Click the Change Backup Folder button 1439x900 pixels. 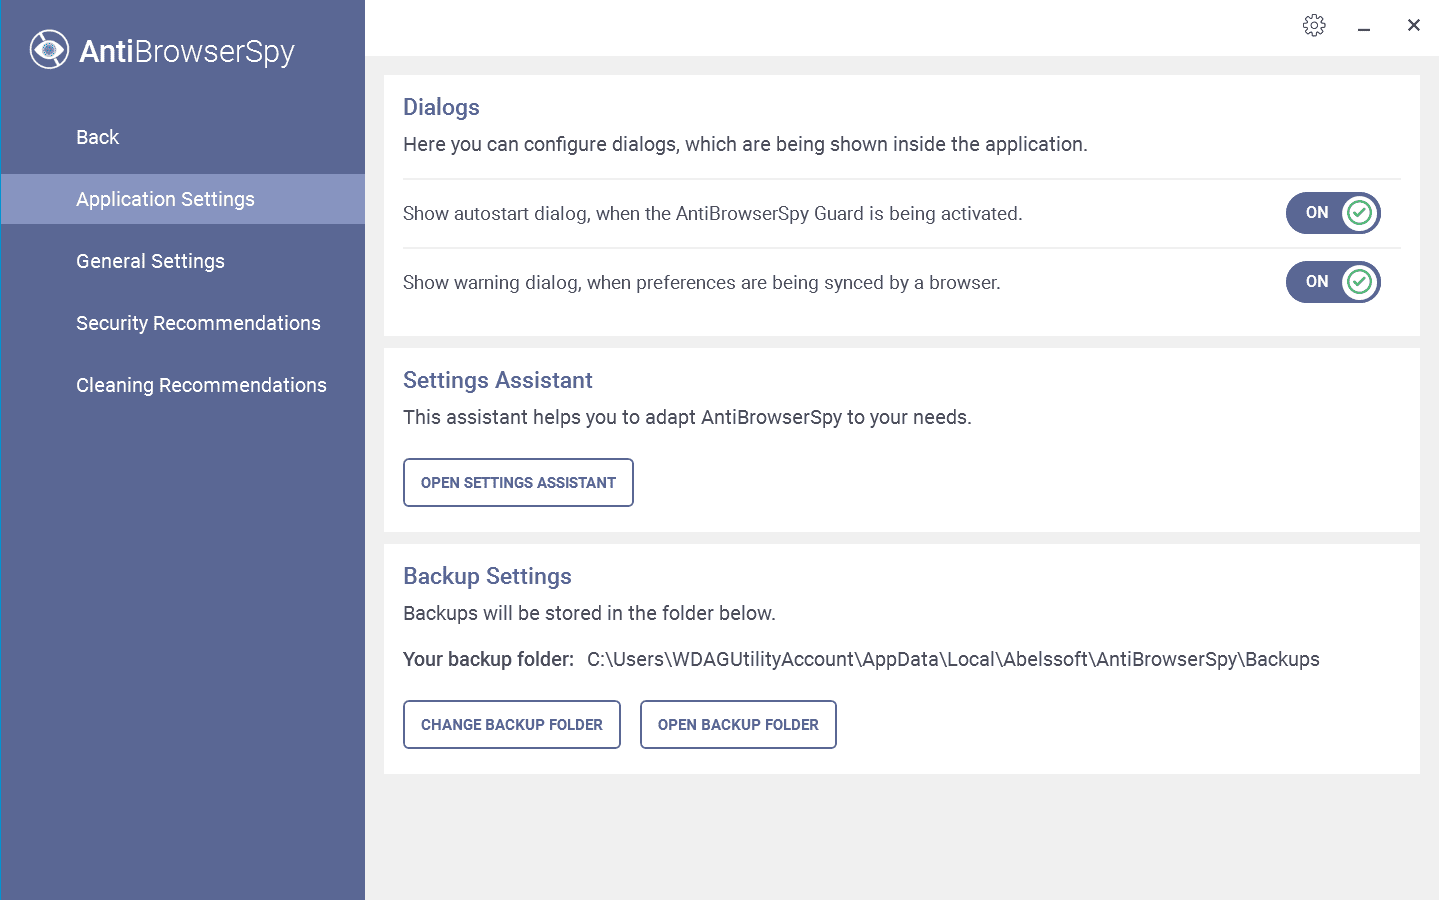point(511,725)
